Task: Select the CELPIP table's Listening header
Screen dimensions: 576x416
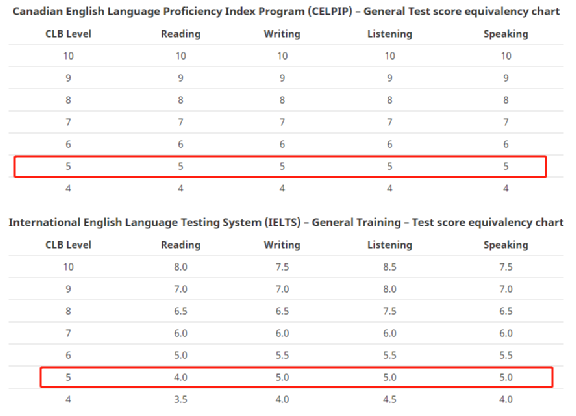Action: click(390, 34)
